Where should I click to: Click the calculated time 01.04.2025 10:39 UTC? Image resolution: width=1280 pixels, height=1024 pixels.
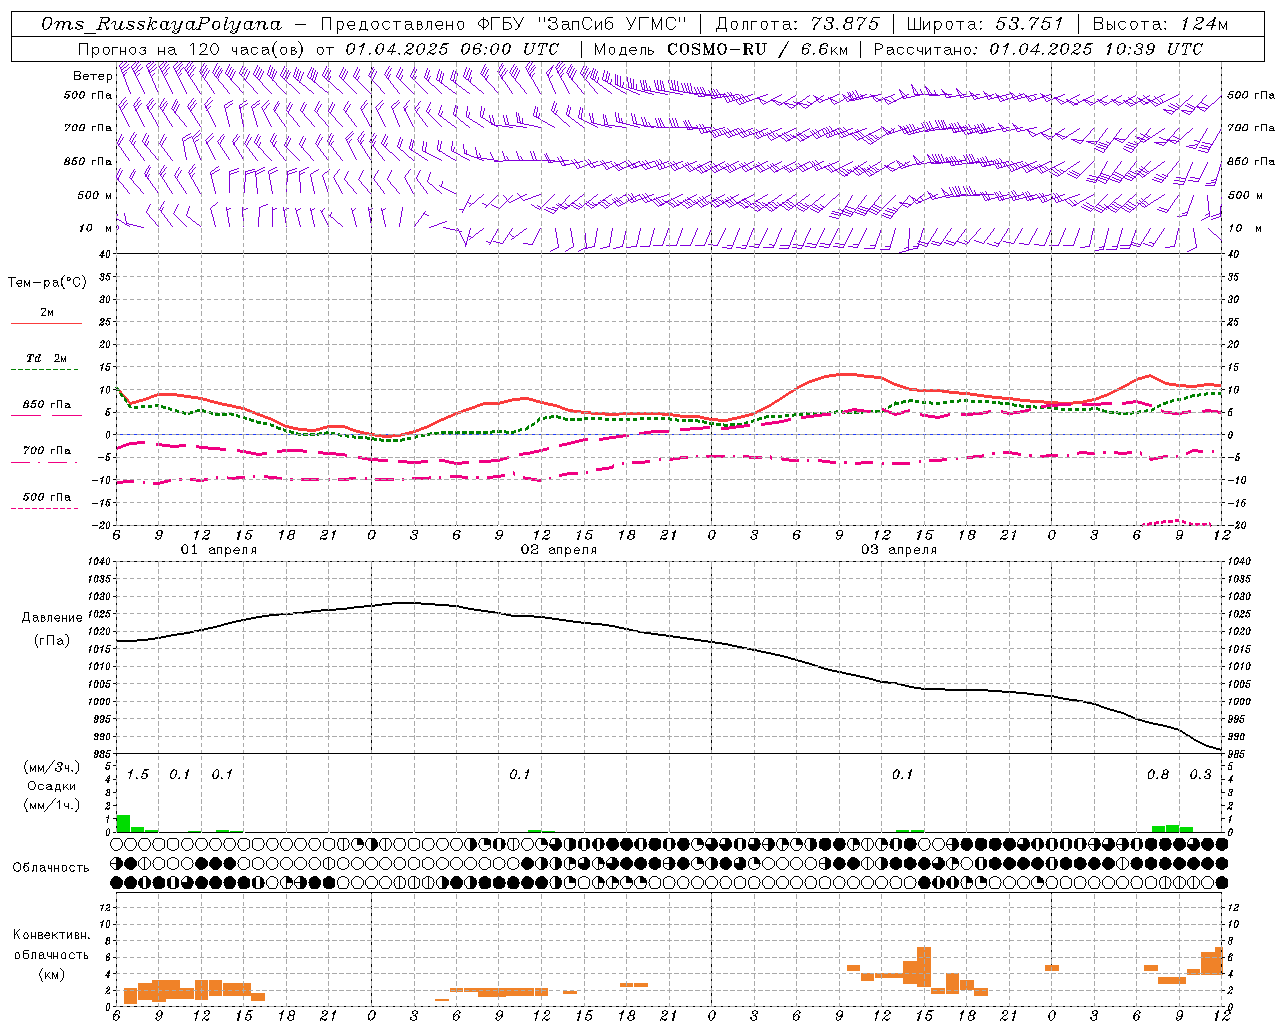coord(1096,49)
